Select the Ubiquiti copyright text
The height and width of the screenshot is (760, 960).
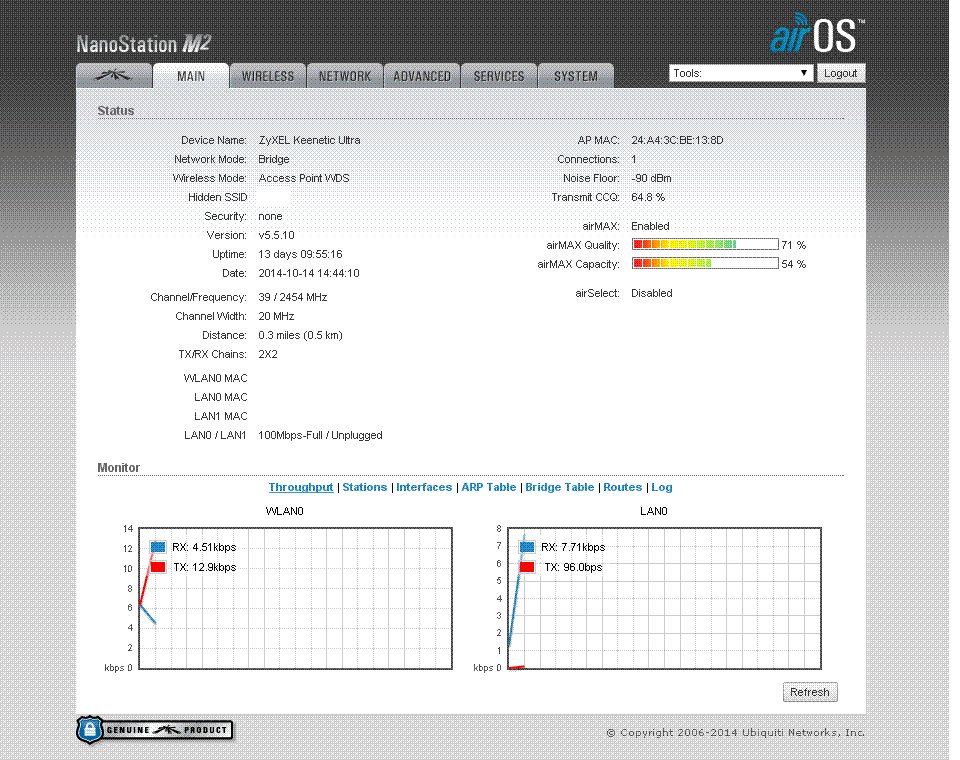[x=735, y=732]
